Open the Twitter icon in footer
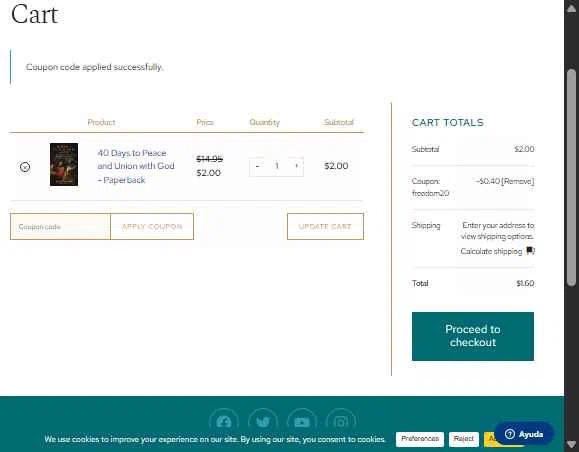Viewport: 579px width, 452px height. [263, 422]
